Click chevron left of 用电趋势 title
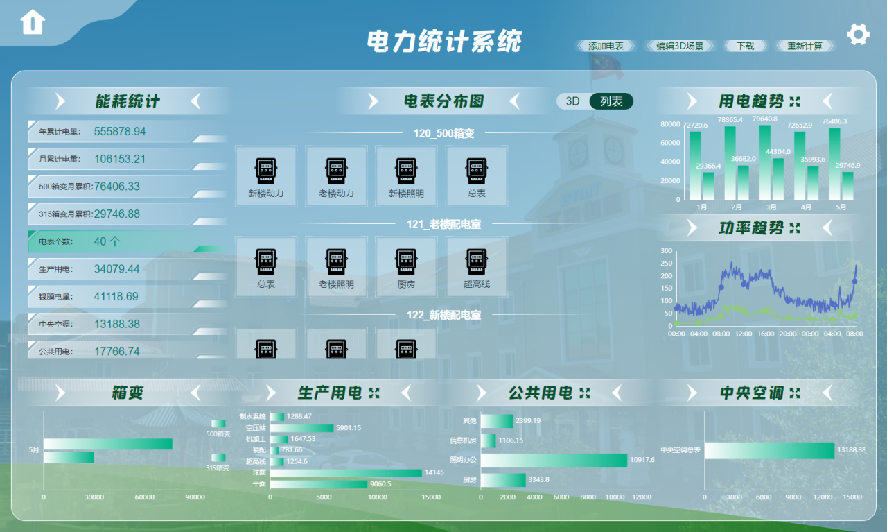 click(x=691, y=101)
